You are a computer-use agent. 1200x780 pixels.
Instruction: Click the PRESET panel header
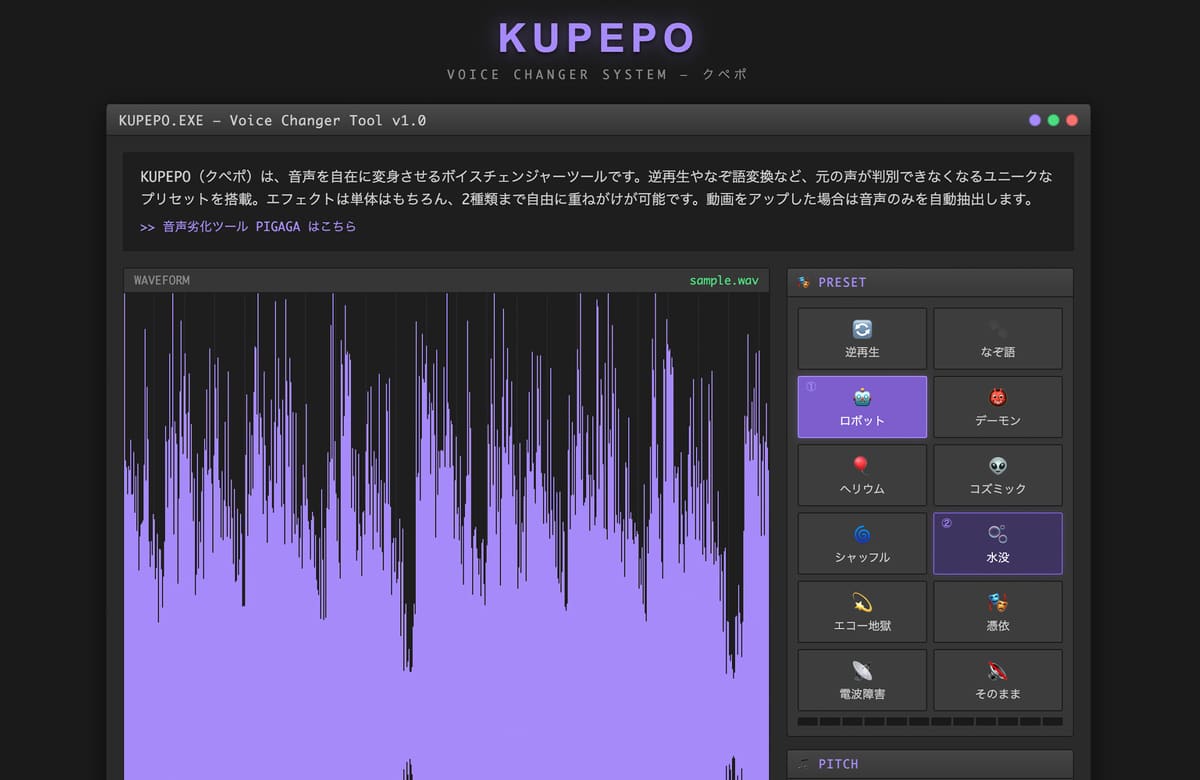pos(930,282)
